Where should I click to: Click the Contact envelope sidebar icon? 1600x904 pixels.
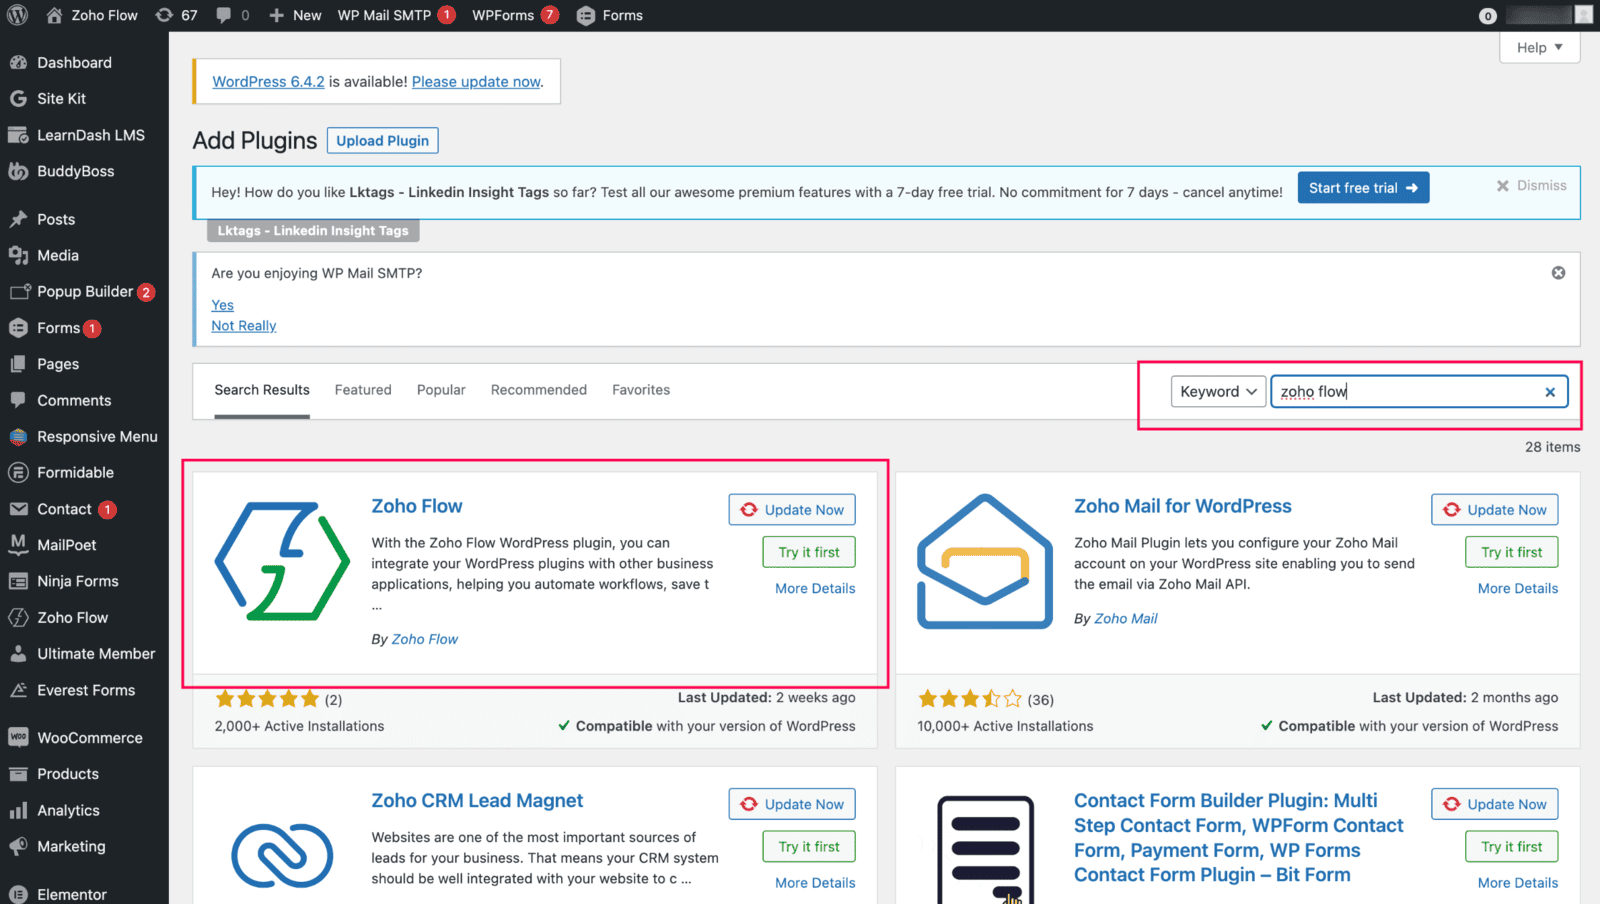coord(18,509)
